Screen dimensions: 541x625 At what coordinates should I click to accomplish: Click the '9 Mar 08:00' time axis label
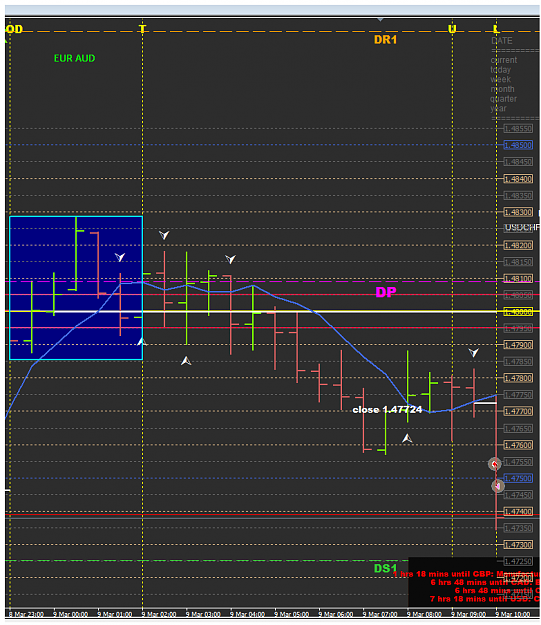click(424, 614)
